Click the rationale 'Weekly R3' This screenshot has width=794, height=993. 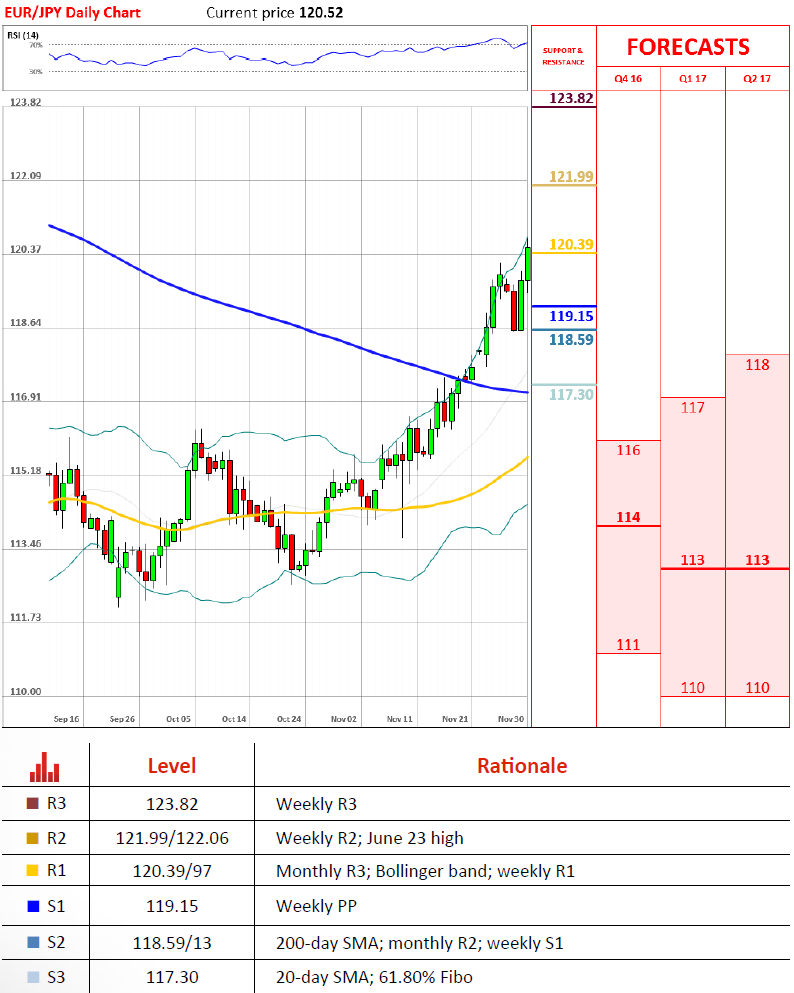pyautogui.click(x=316, y=804)
